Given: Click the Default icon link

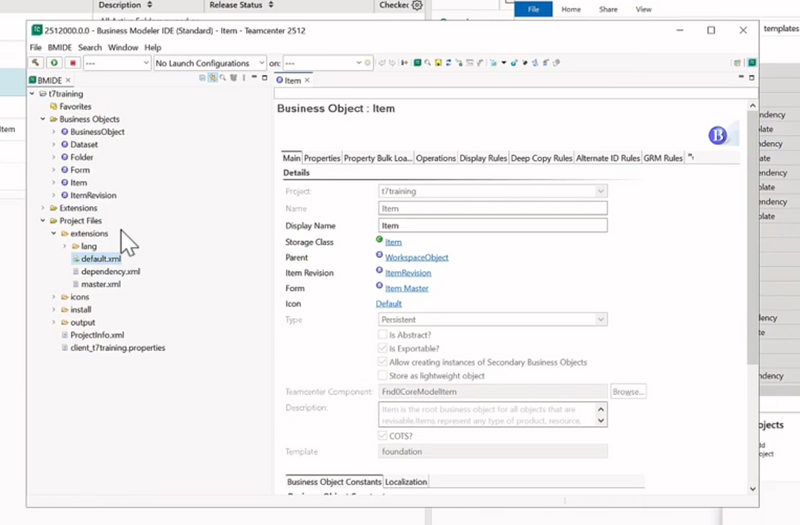Looking at the screenshot, I should click(x=389, y=304).
